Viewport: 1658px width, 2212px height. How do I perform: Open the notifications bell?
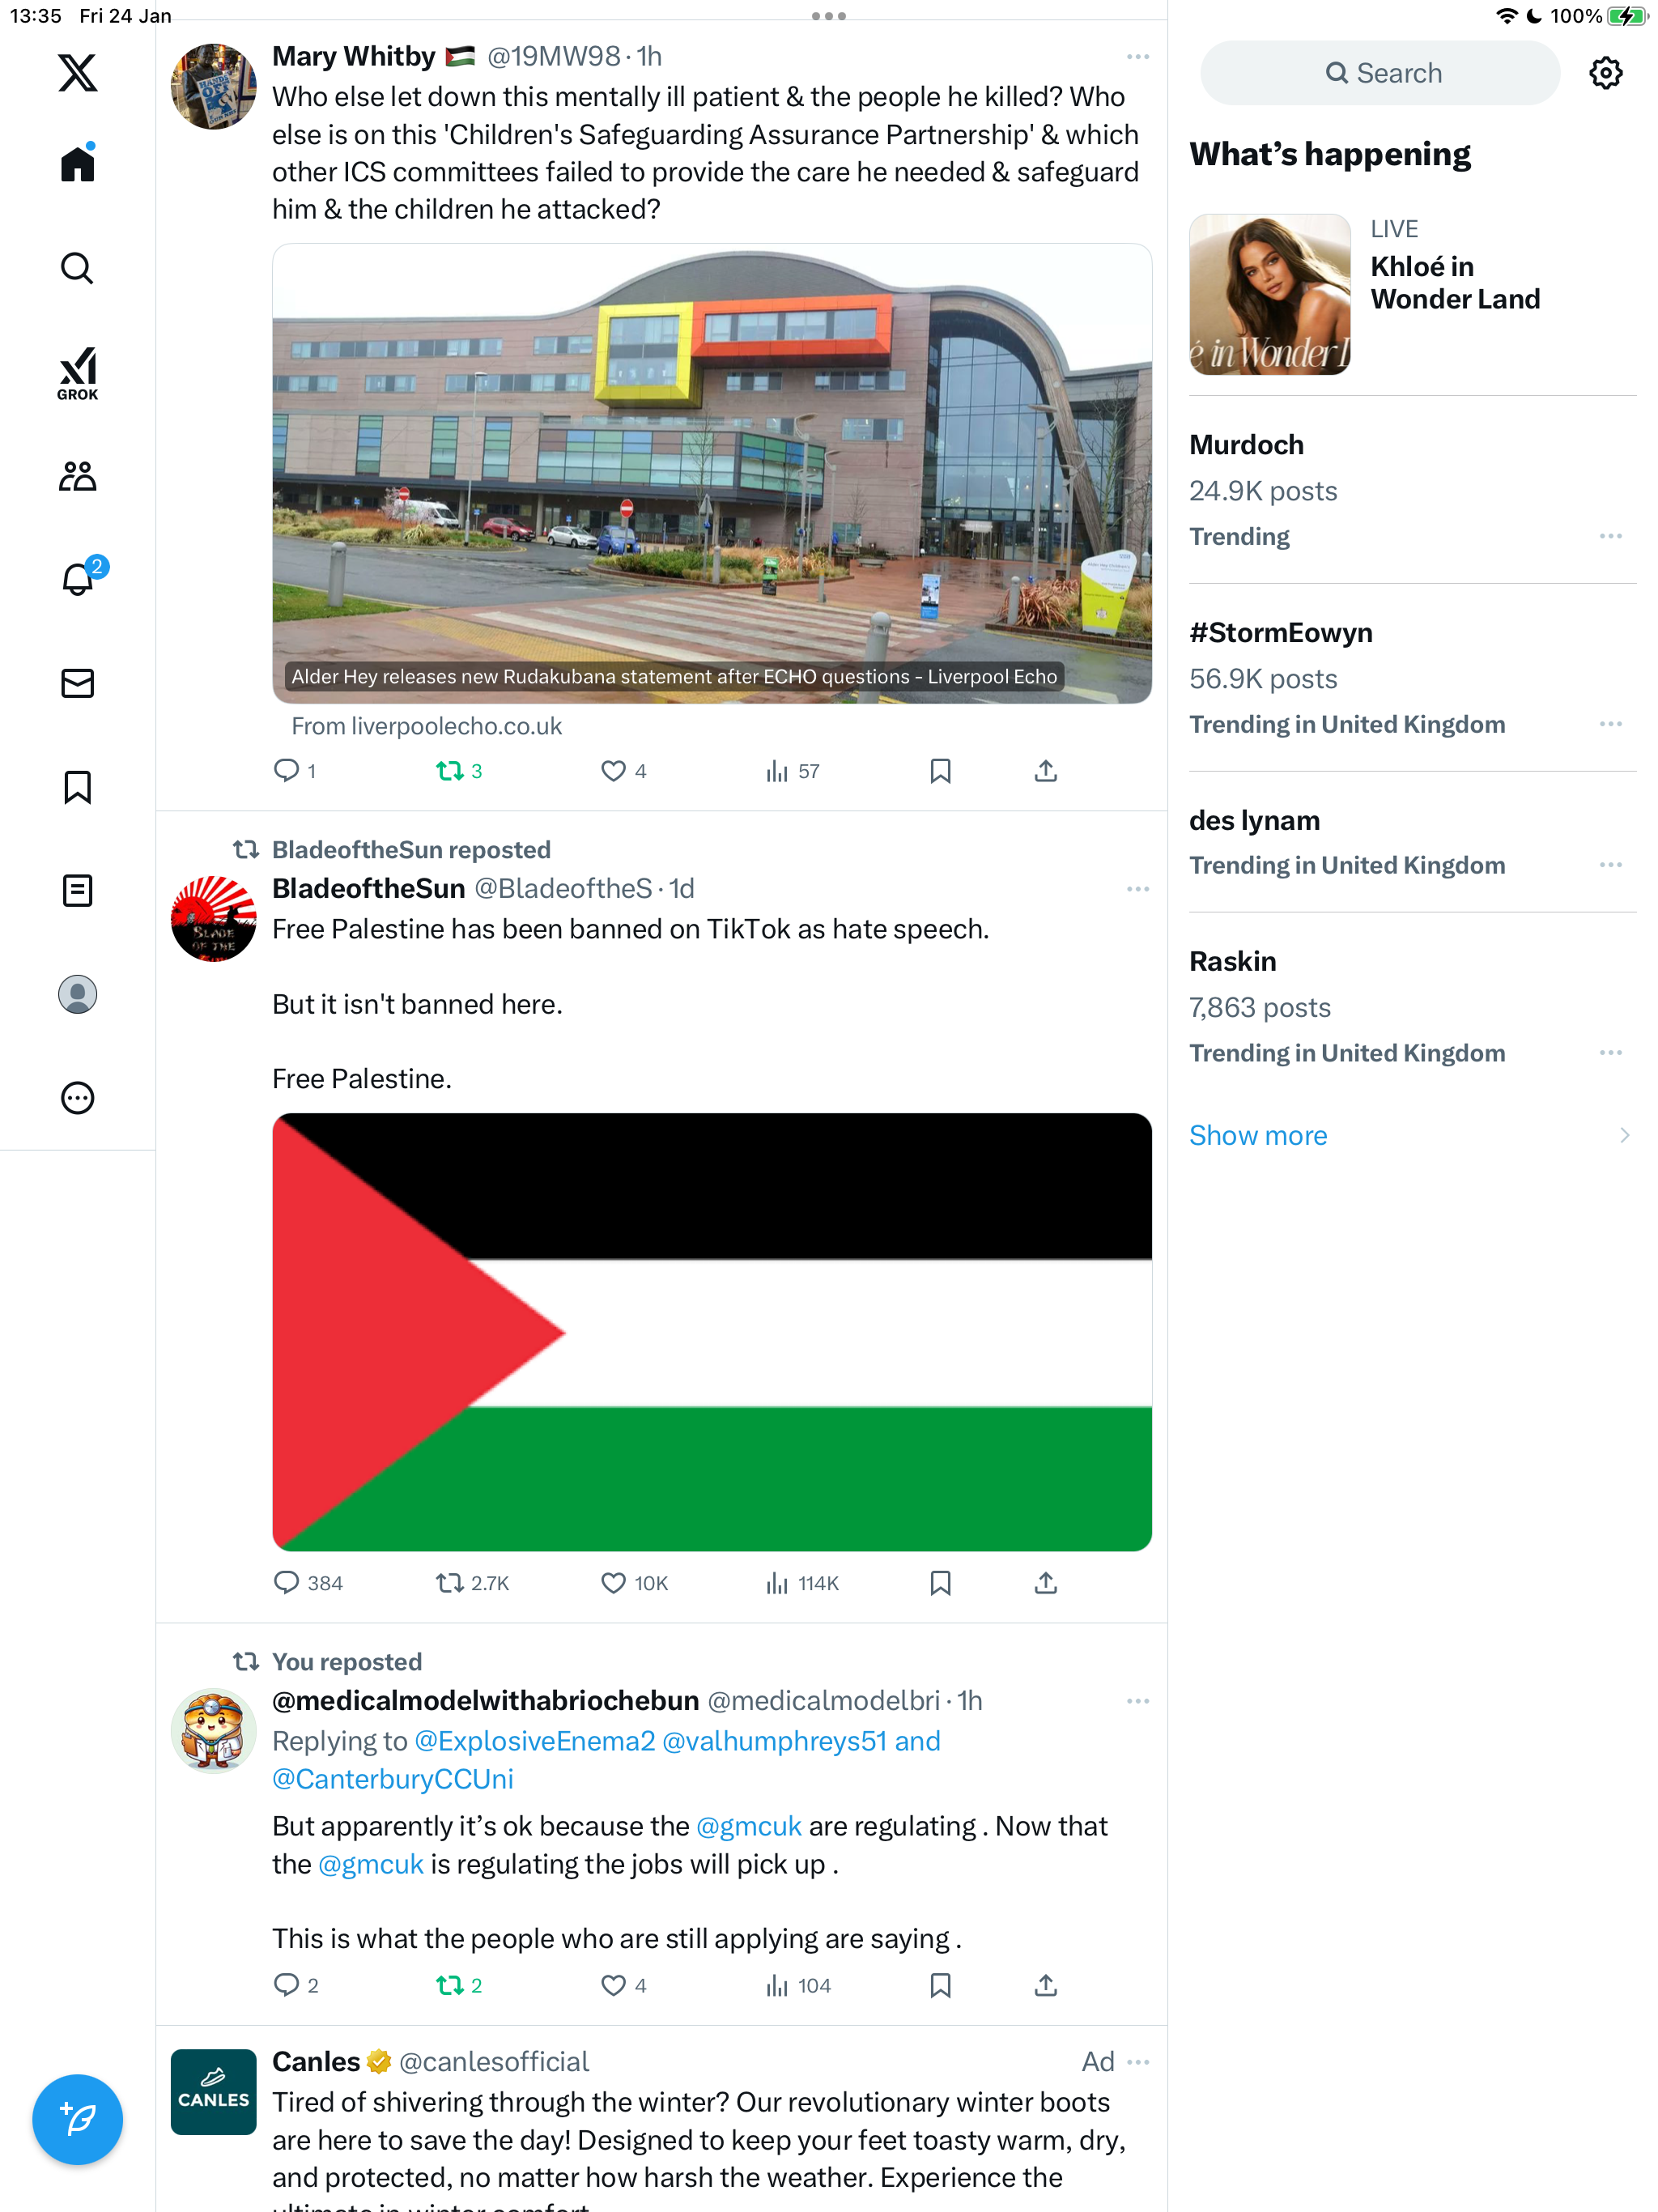coord(78,578)
